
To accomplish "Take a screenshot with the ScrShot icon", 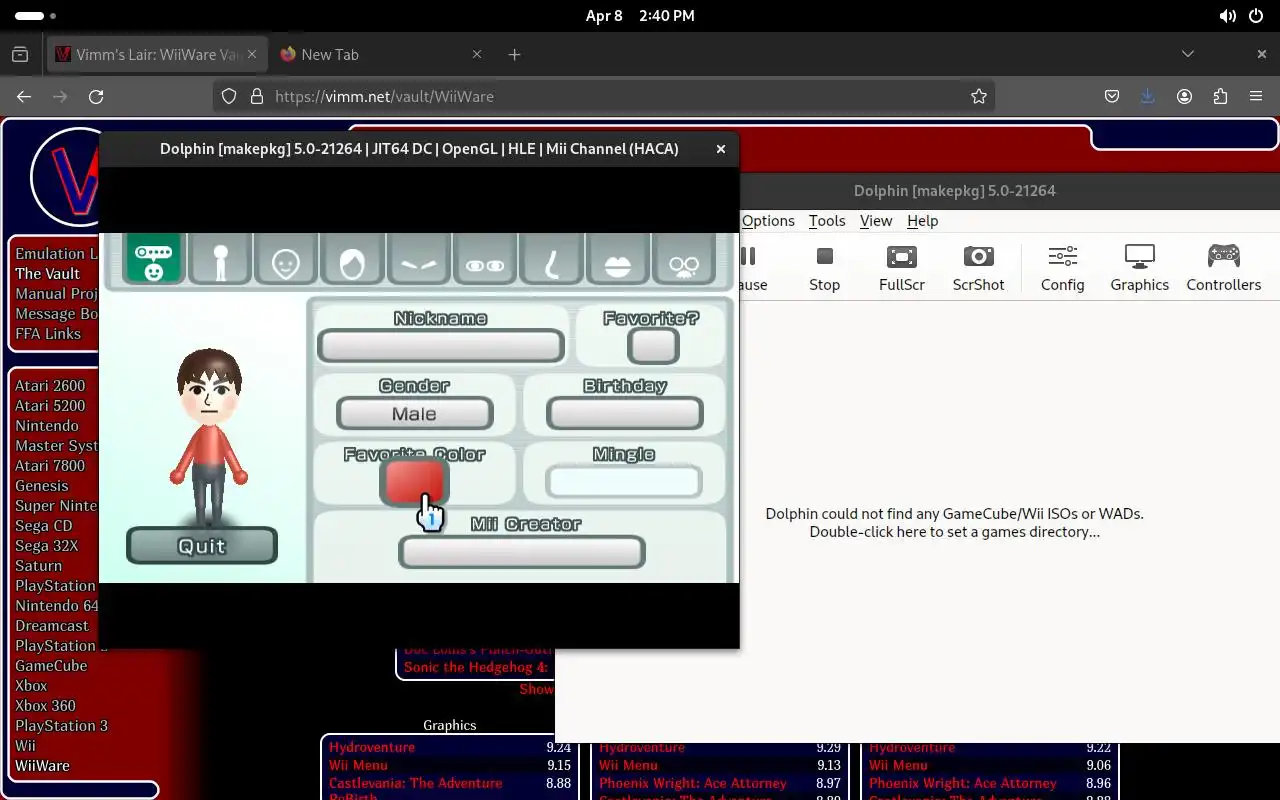I will coord(978,268).
